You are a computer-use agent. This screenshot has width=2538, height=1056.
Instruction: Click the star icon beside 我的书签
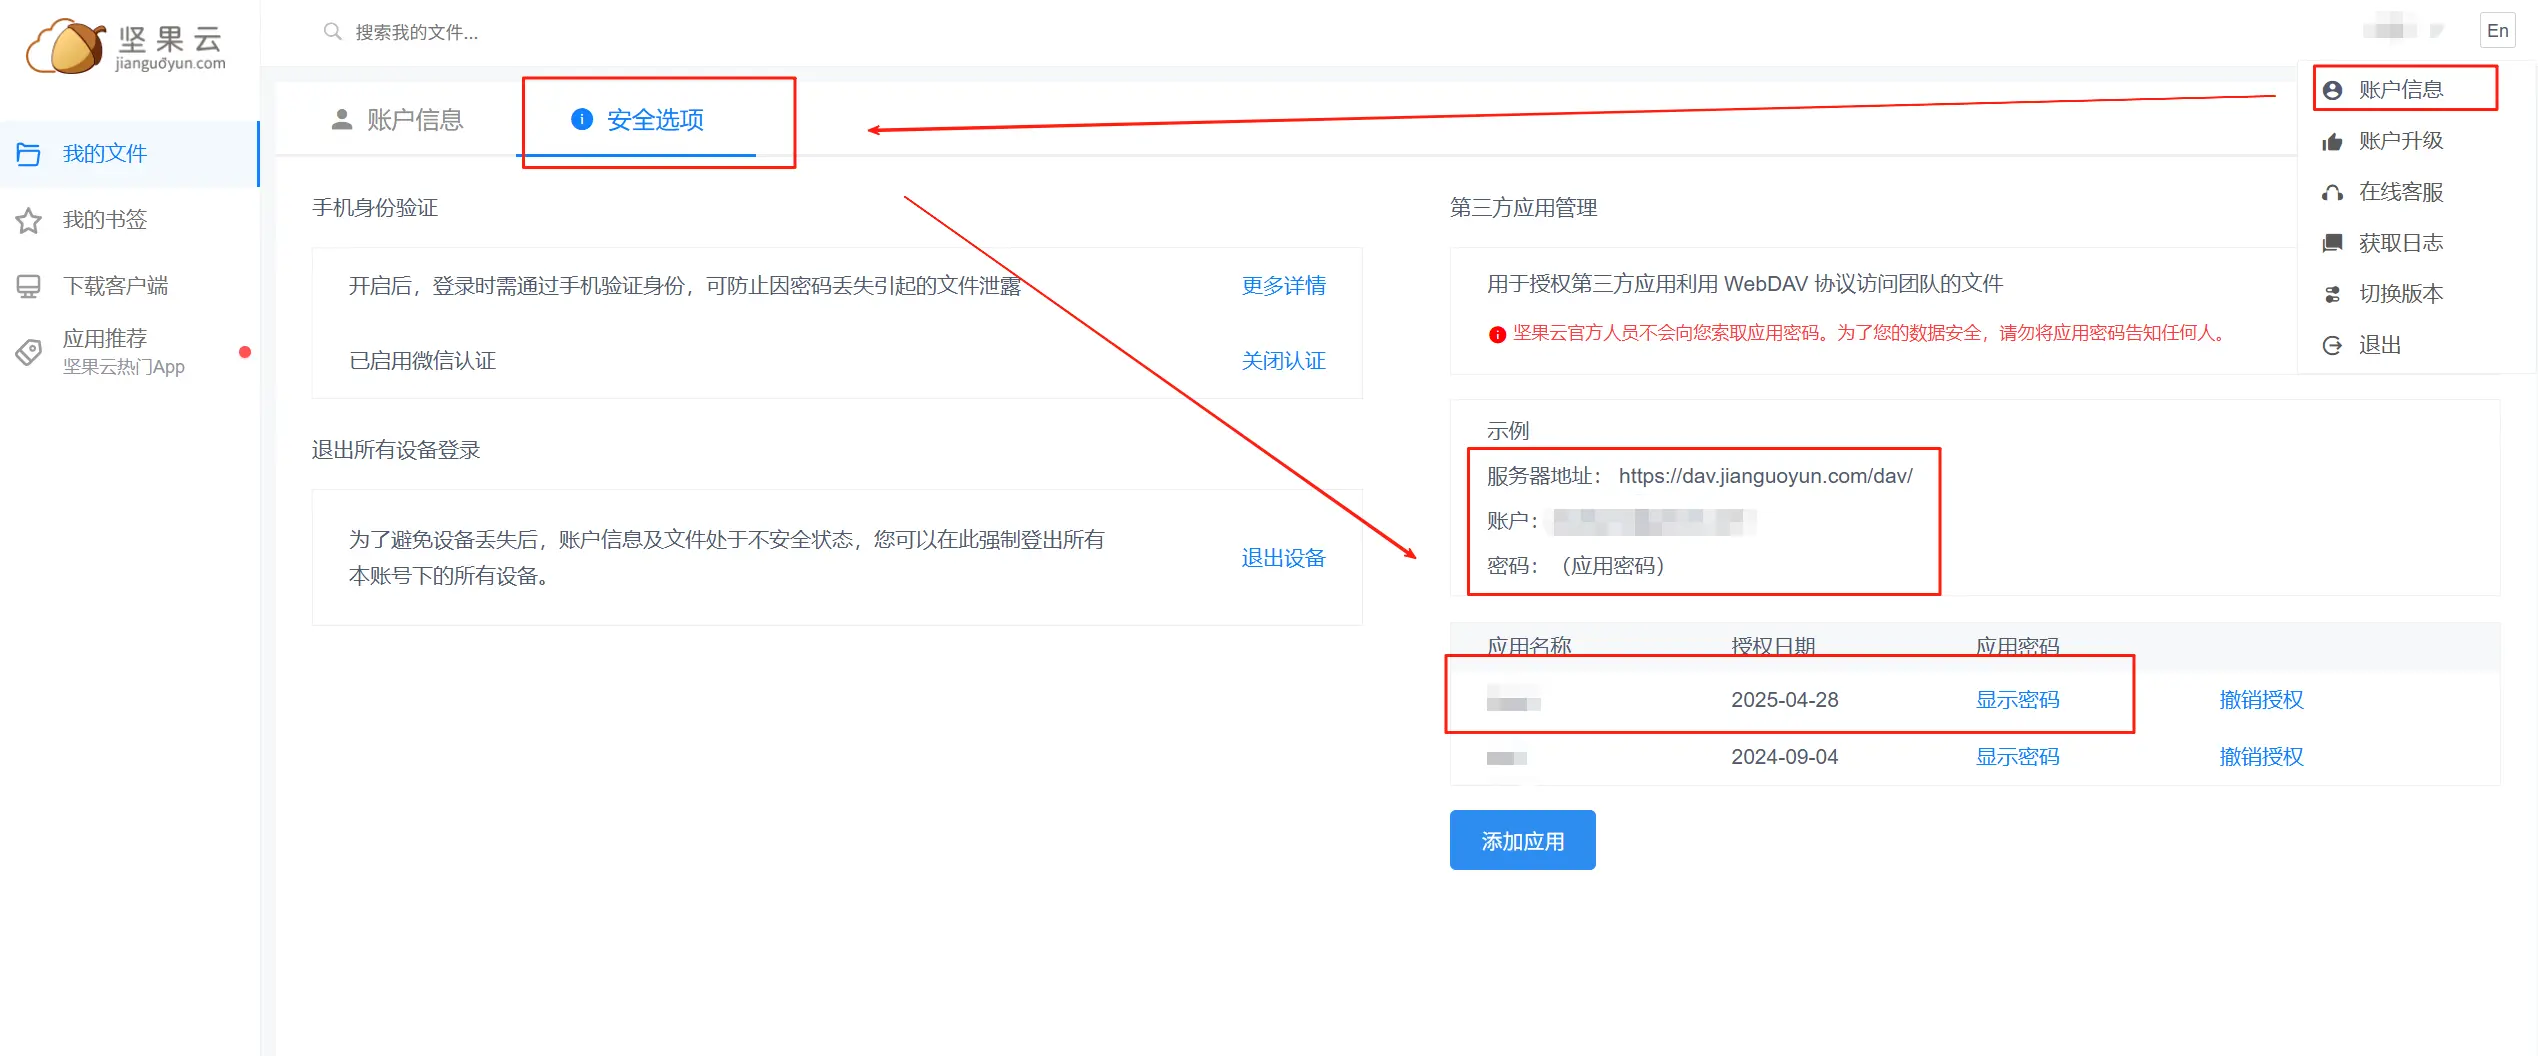(x=28, y=220)
